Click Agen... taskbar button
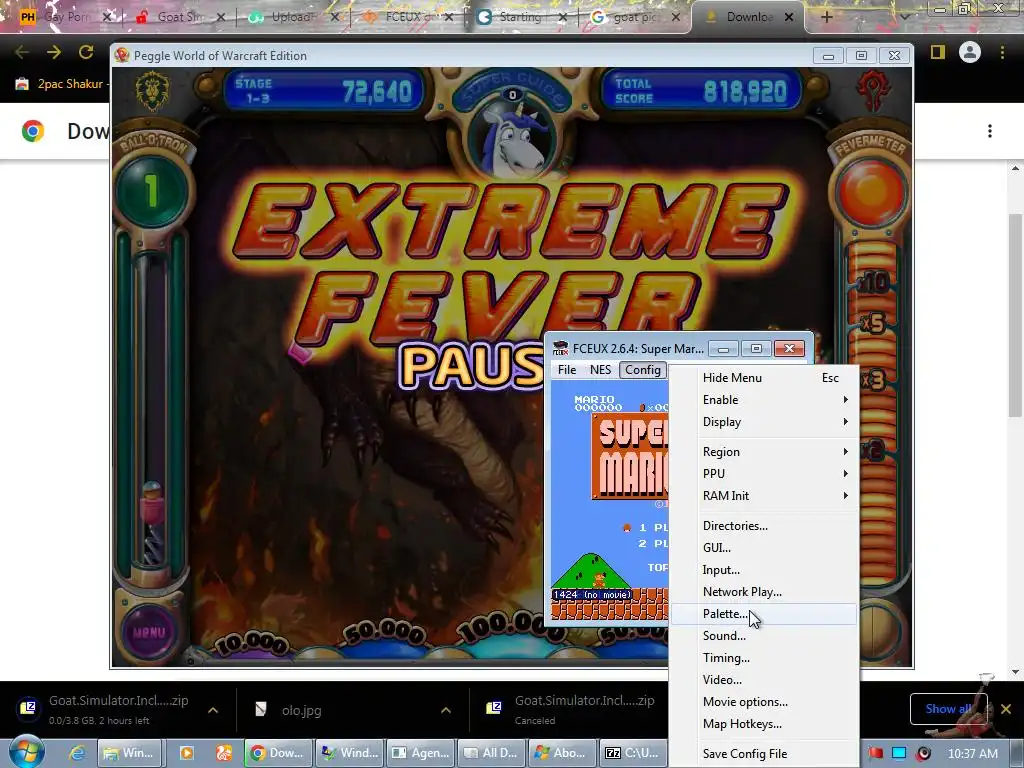Image resolution: width=1024 pixels, height=768 pixels. coord(420,753)
